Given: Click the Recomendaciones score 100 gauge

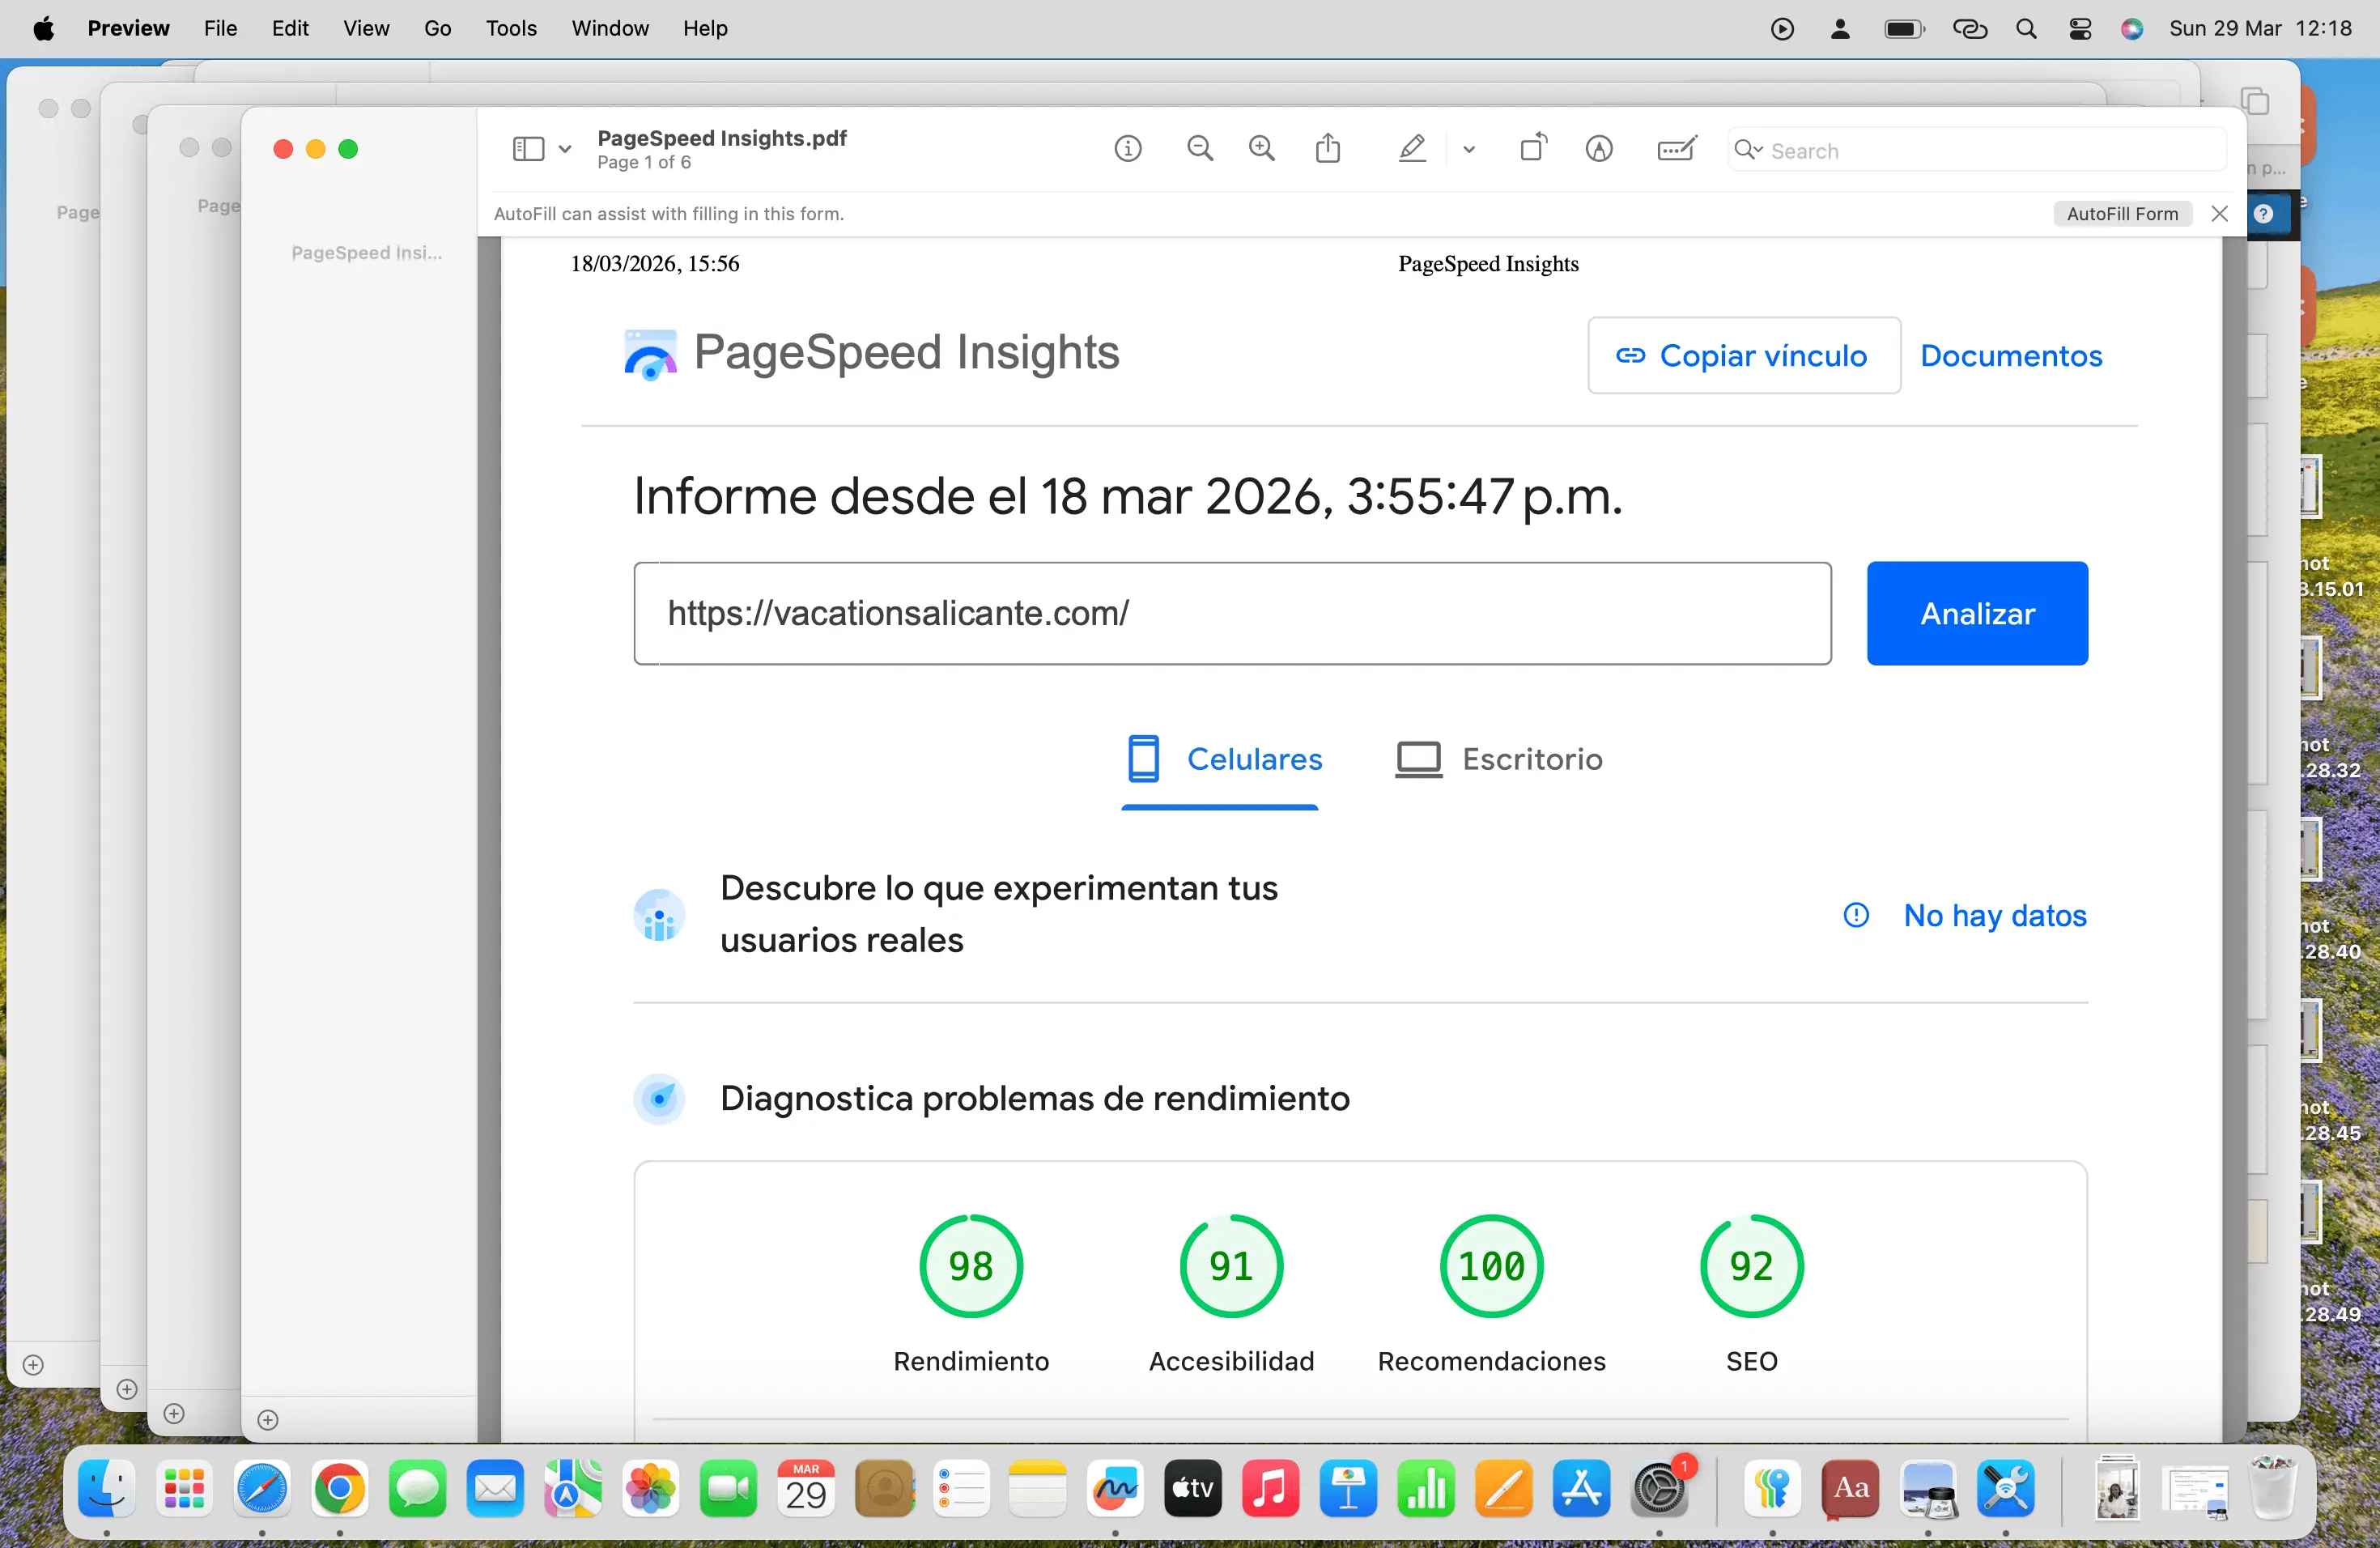Looking at the screenshot, I should tap(1491, 1266).
